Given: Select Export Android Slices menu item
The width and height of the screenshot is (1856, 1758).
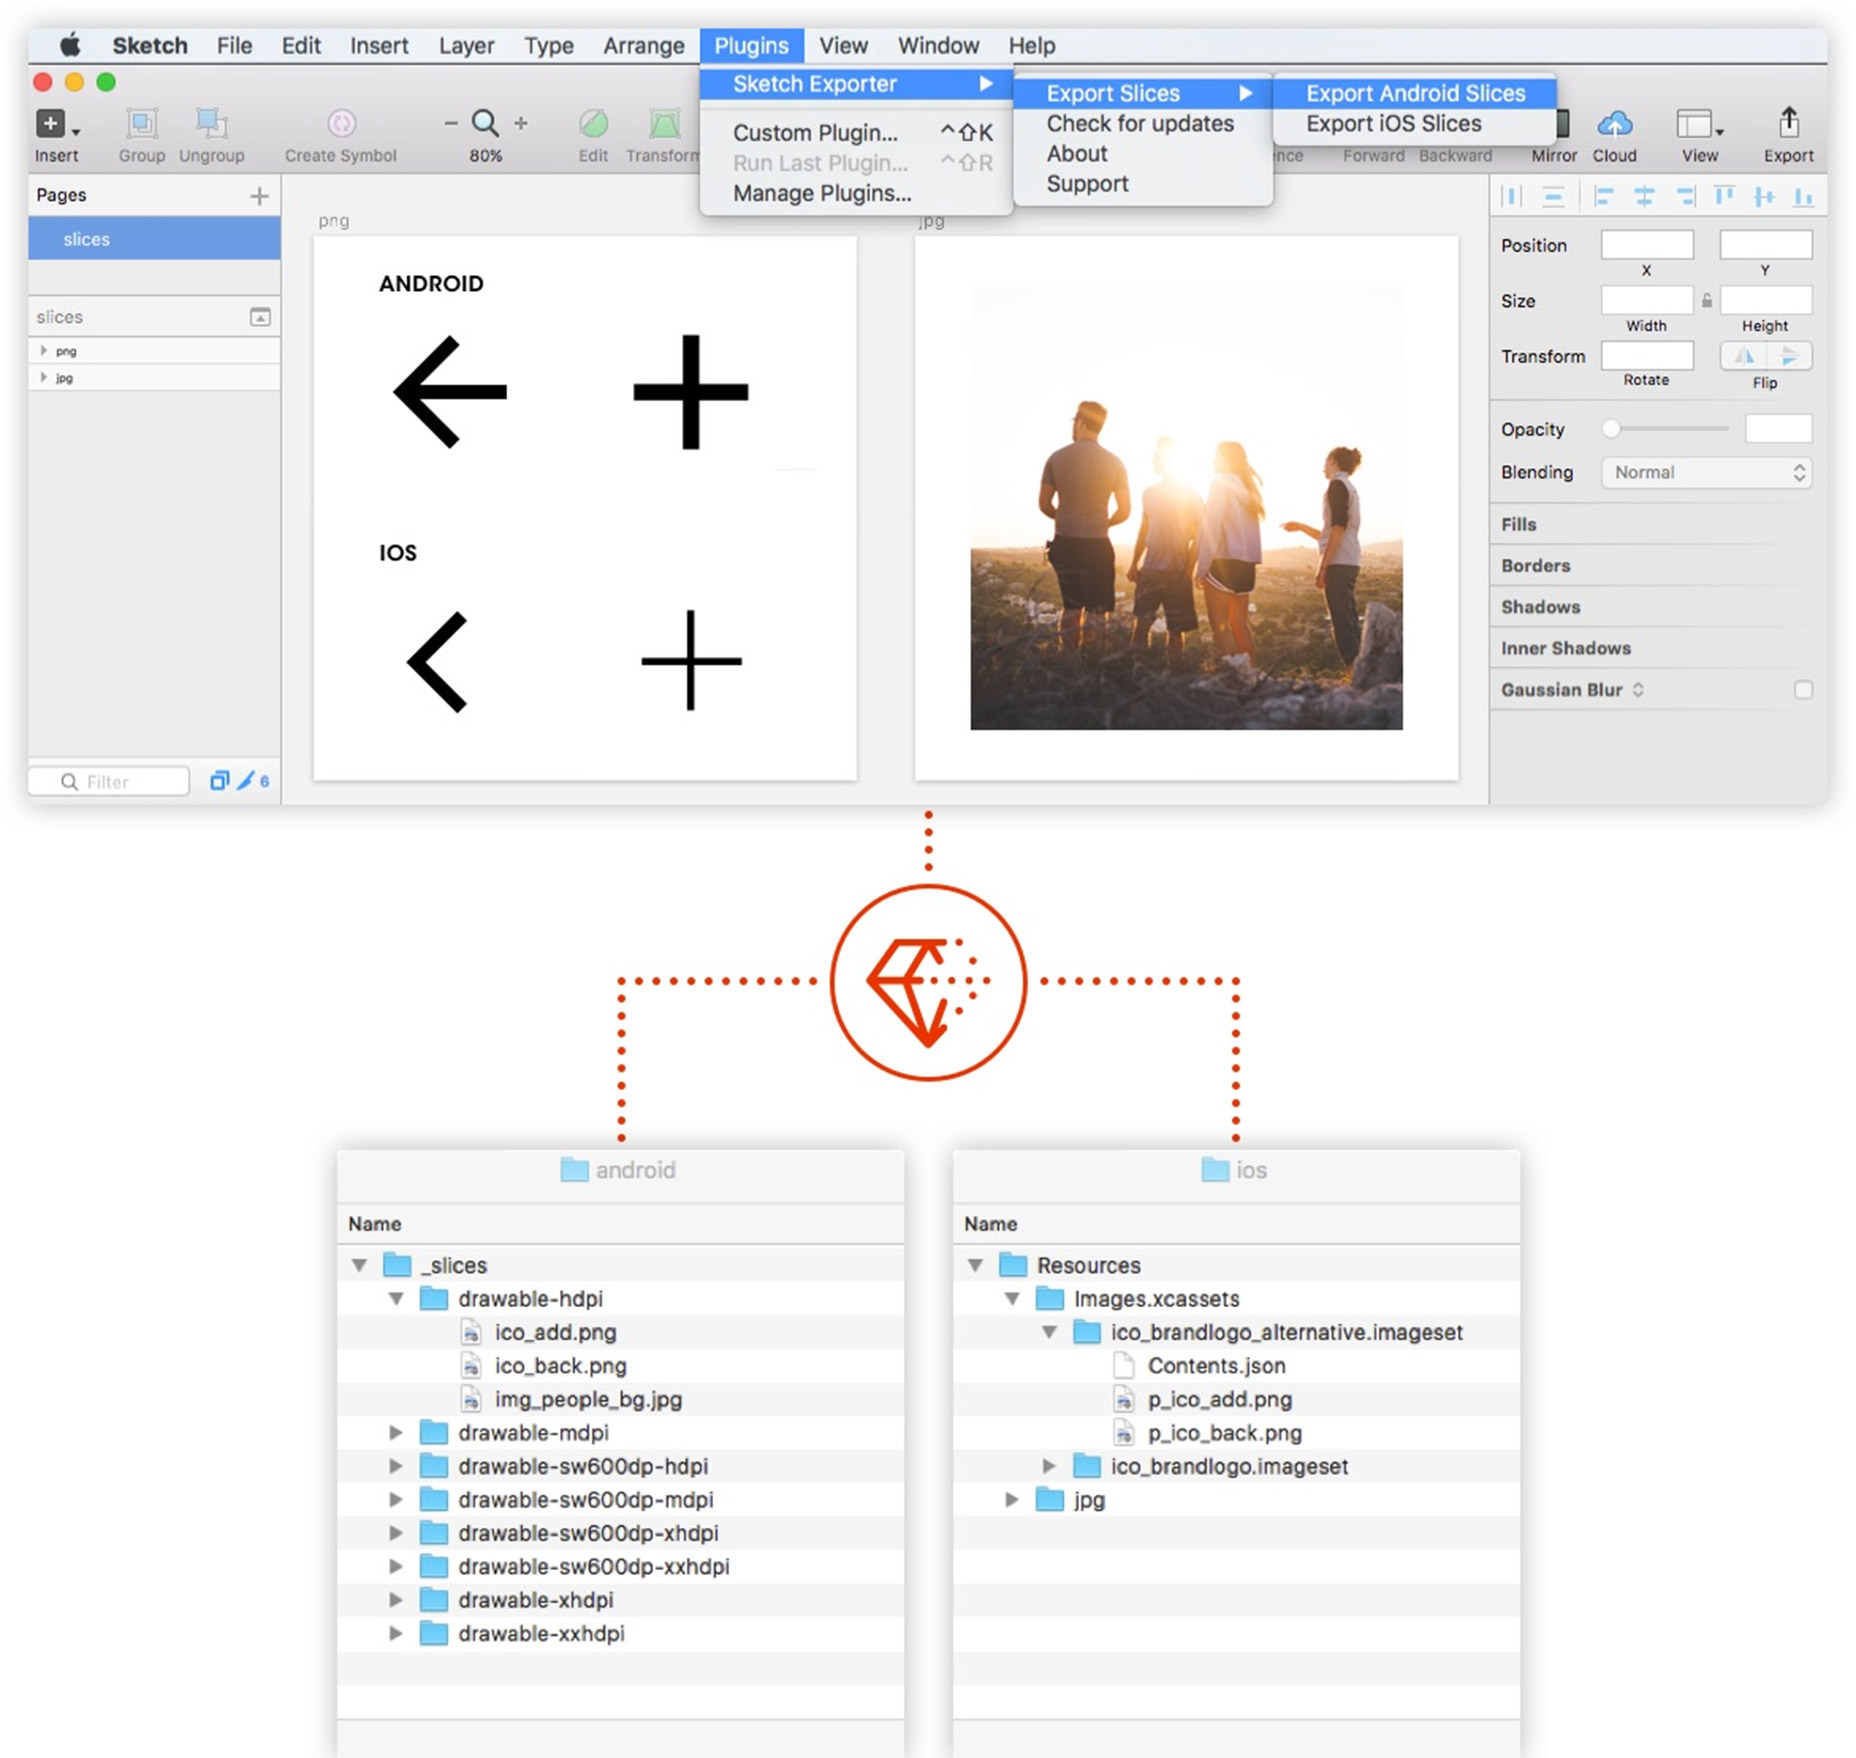Looking at the screenshot, I should pos(1415,93).
